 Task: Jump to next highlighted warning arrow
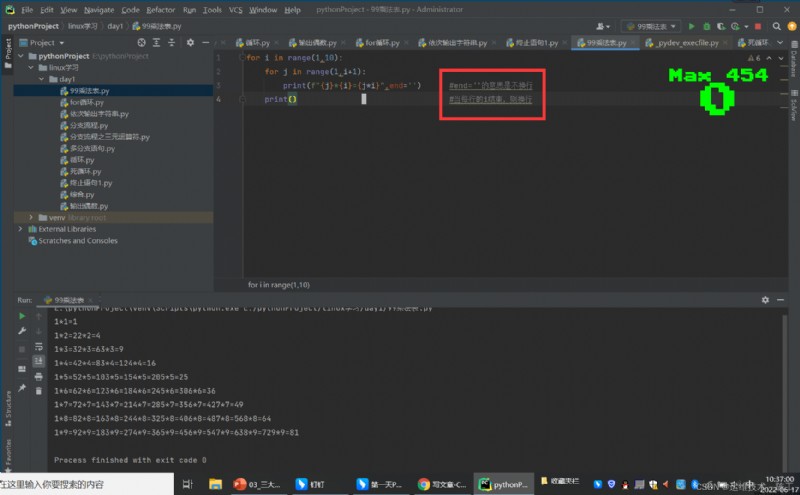tap(781, 58)
